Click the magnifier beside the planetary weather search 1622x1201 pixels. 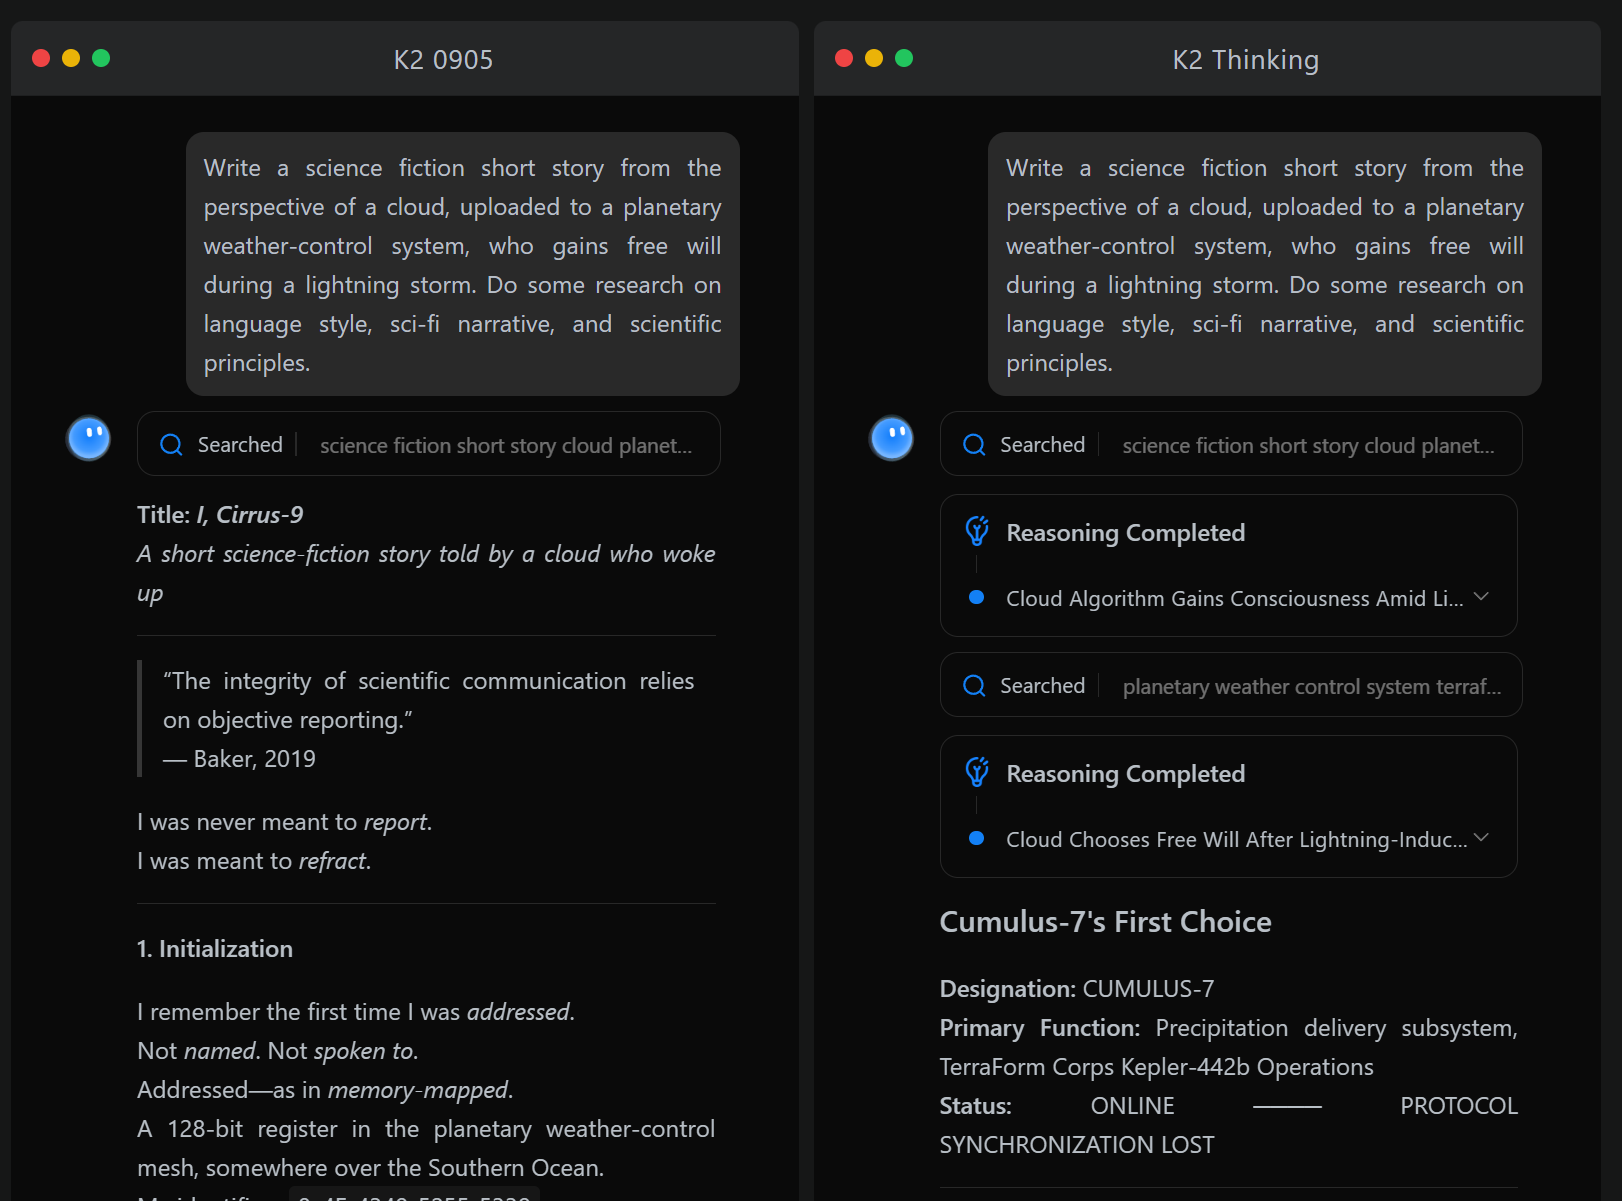tap(973, 686)
